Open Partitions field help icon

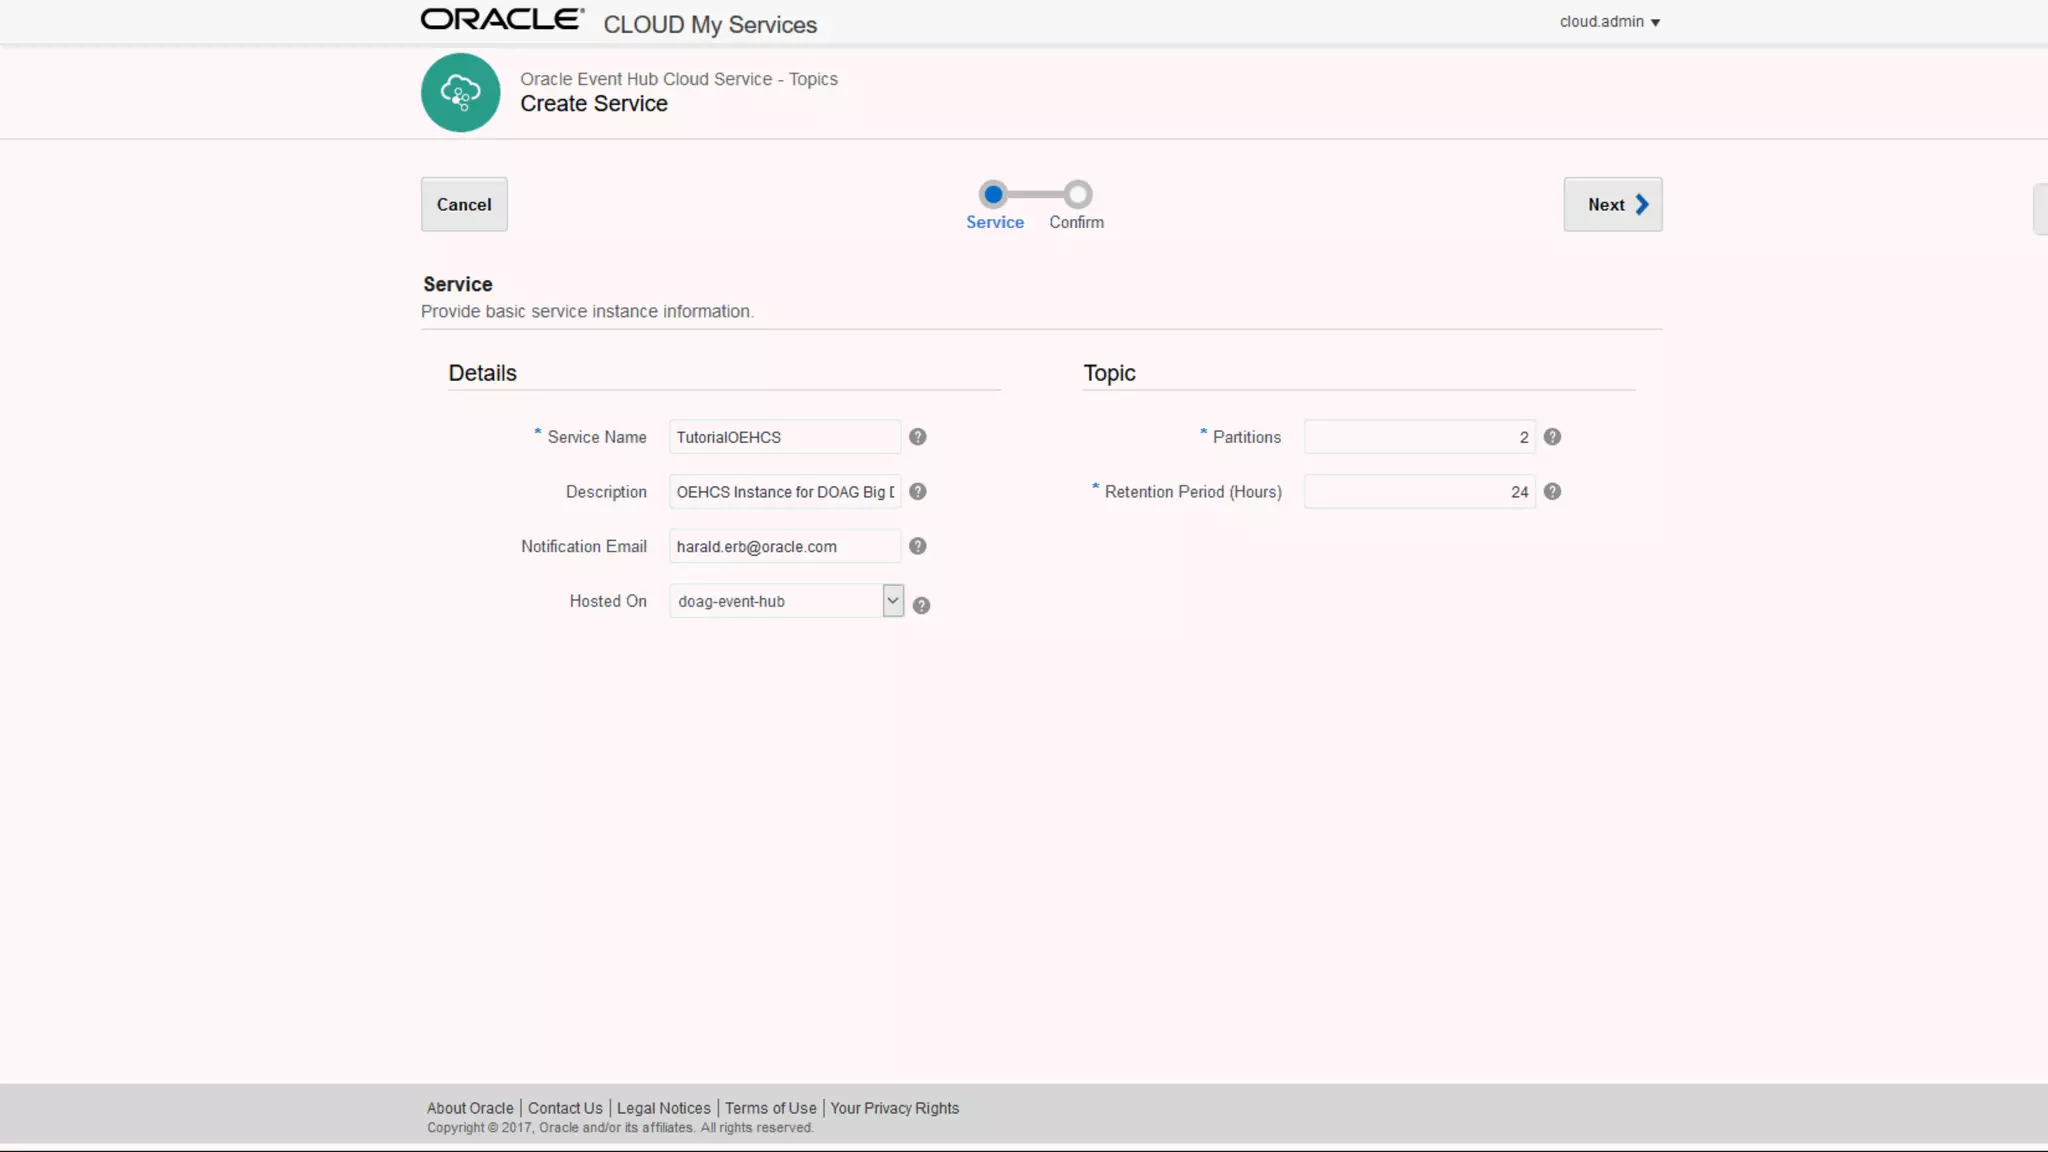1552,437
